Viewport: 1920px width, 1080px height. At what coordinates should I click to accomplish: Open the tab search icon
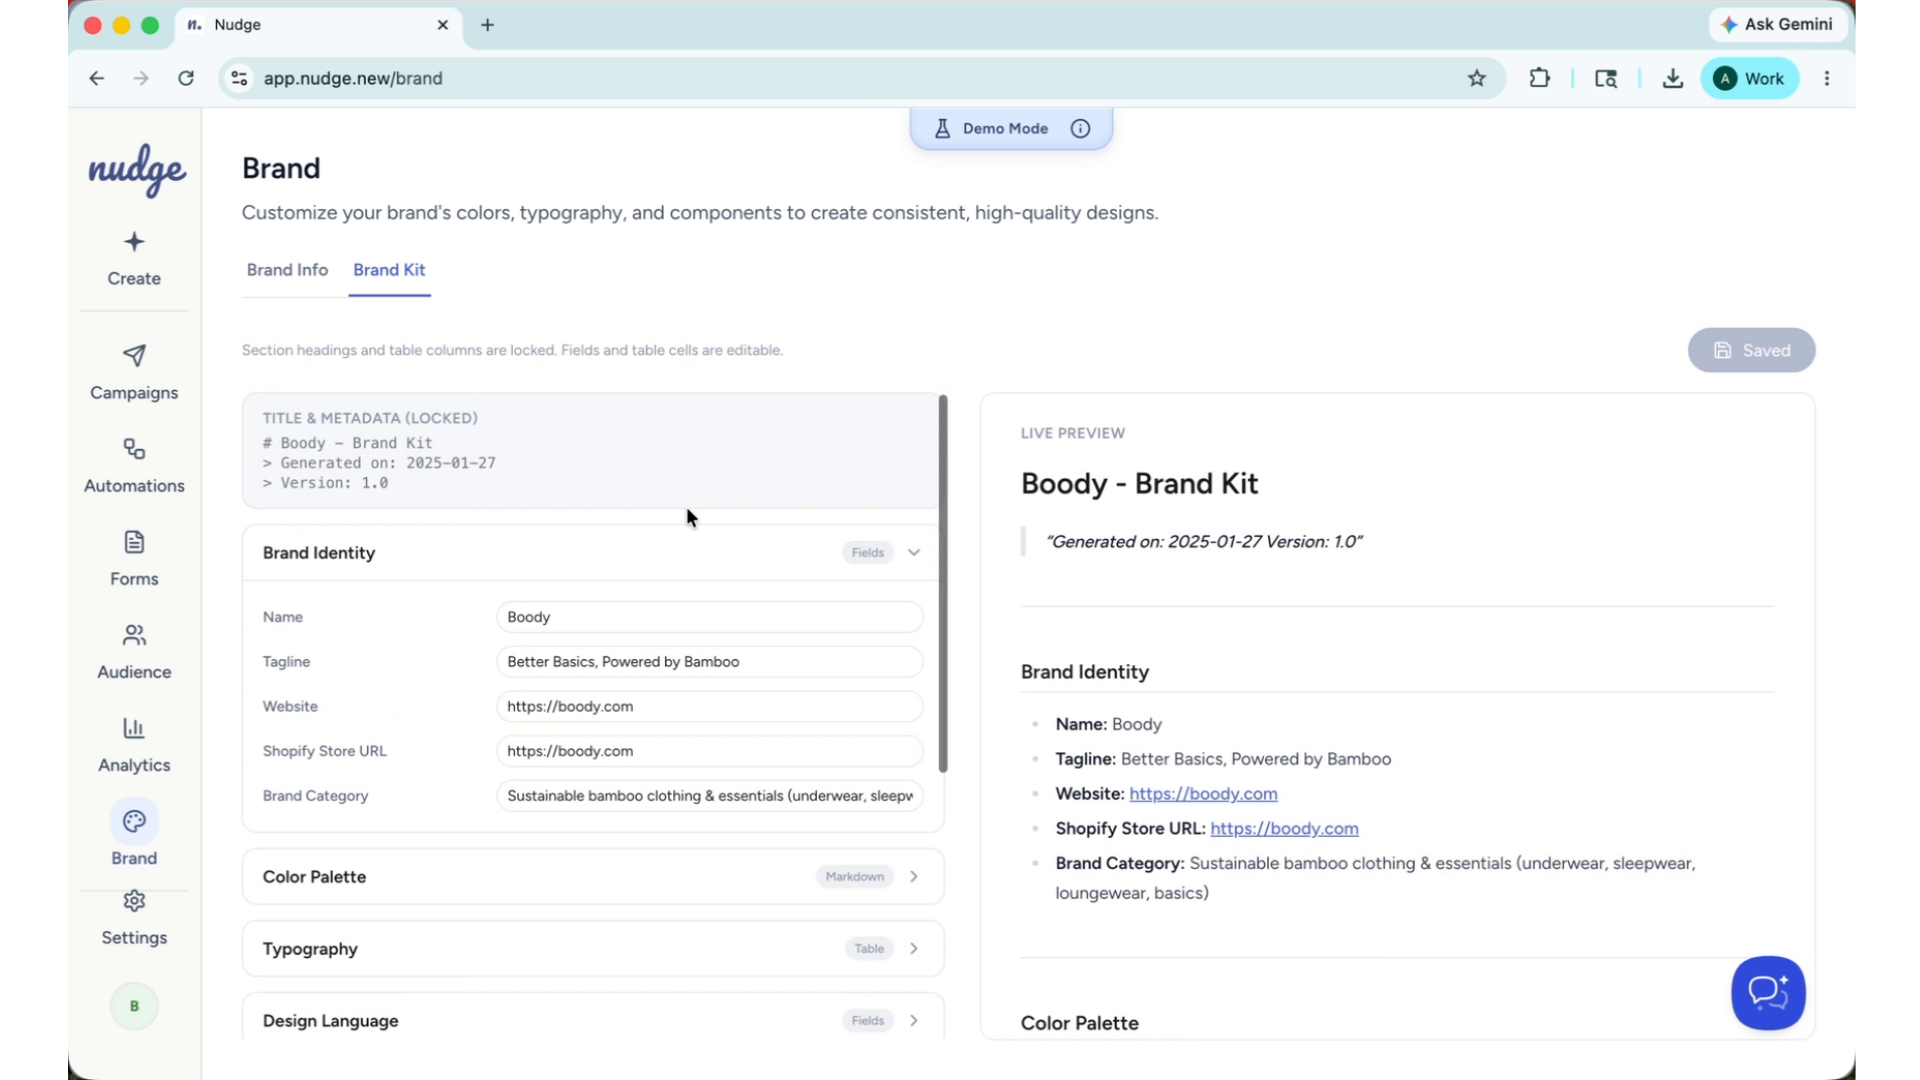[1606, 78]
